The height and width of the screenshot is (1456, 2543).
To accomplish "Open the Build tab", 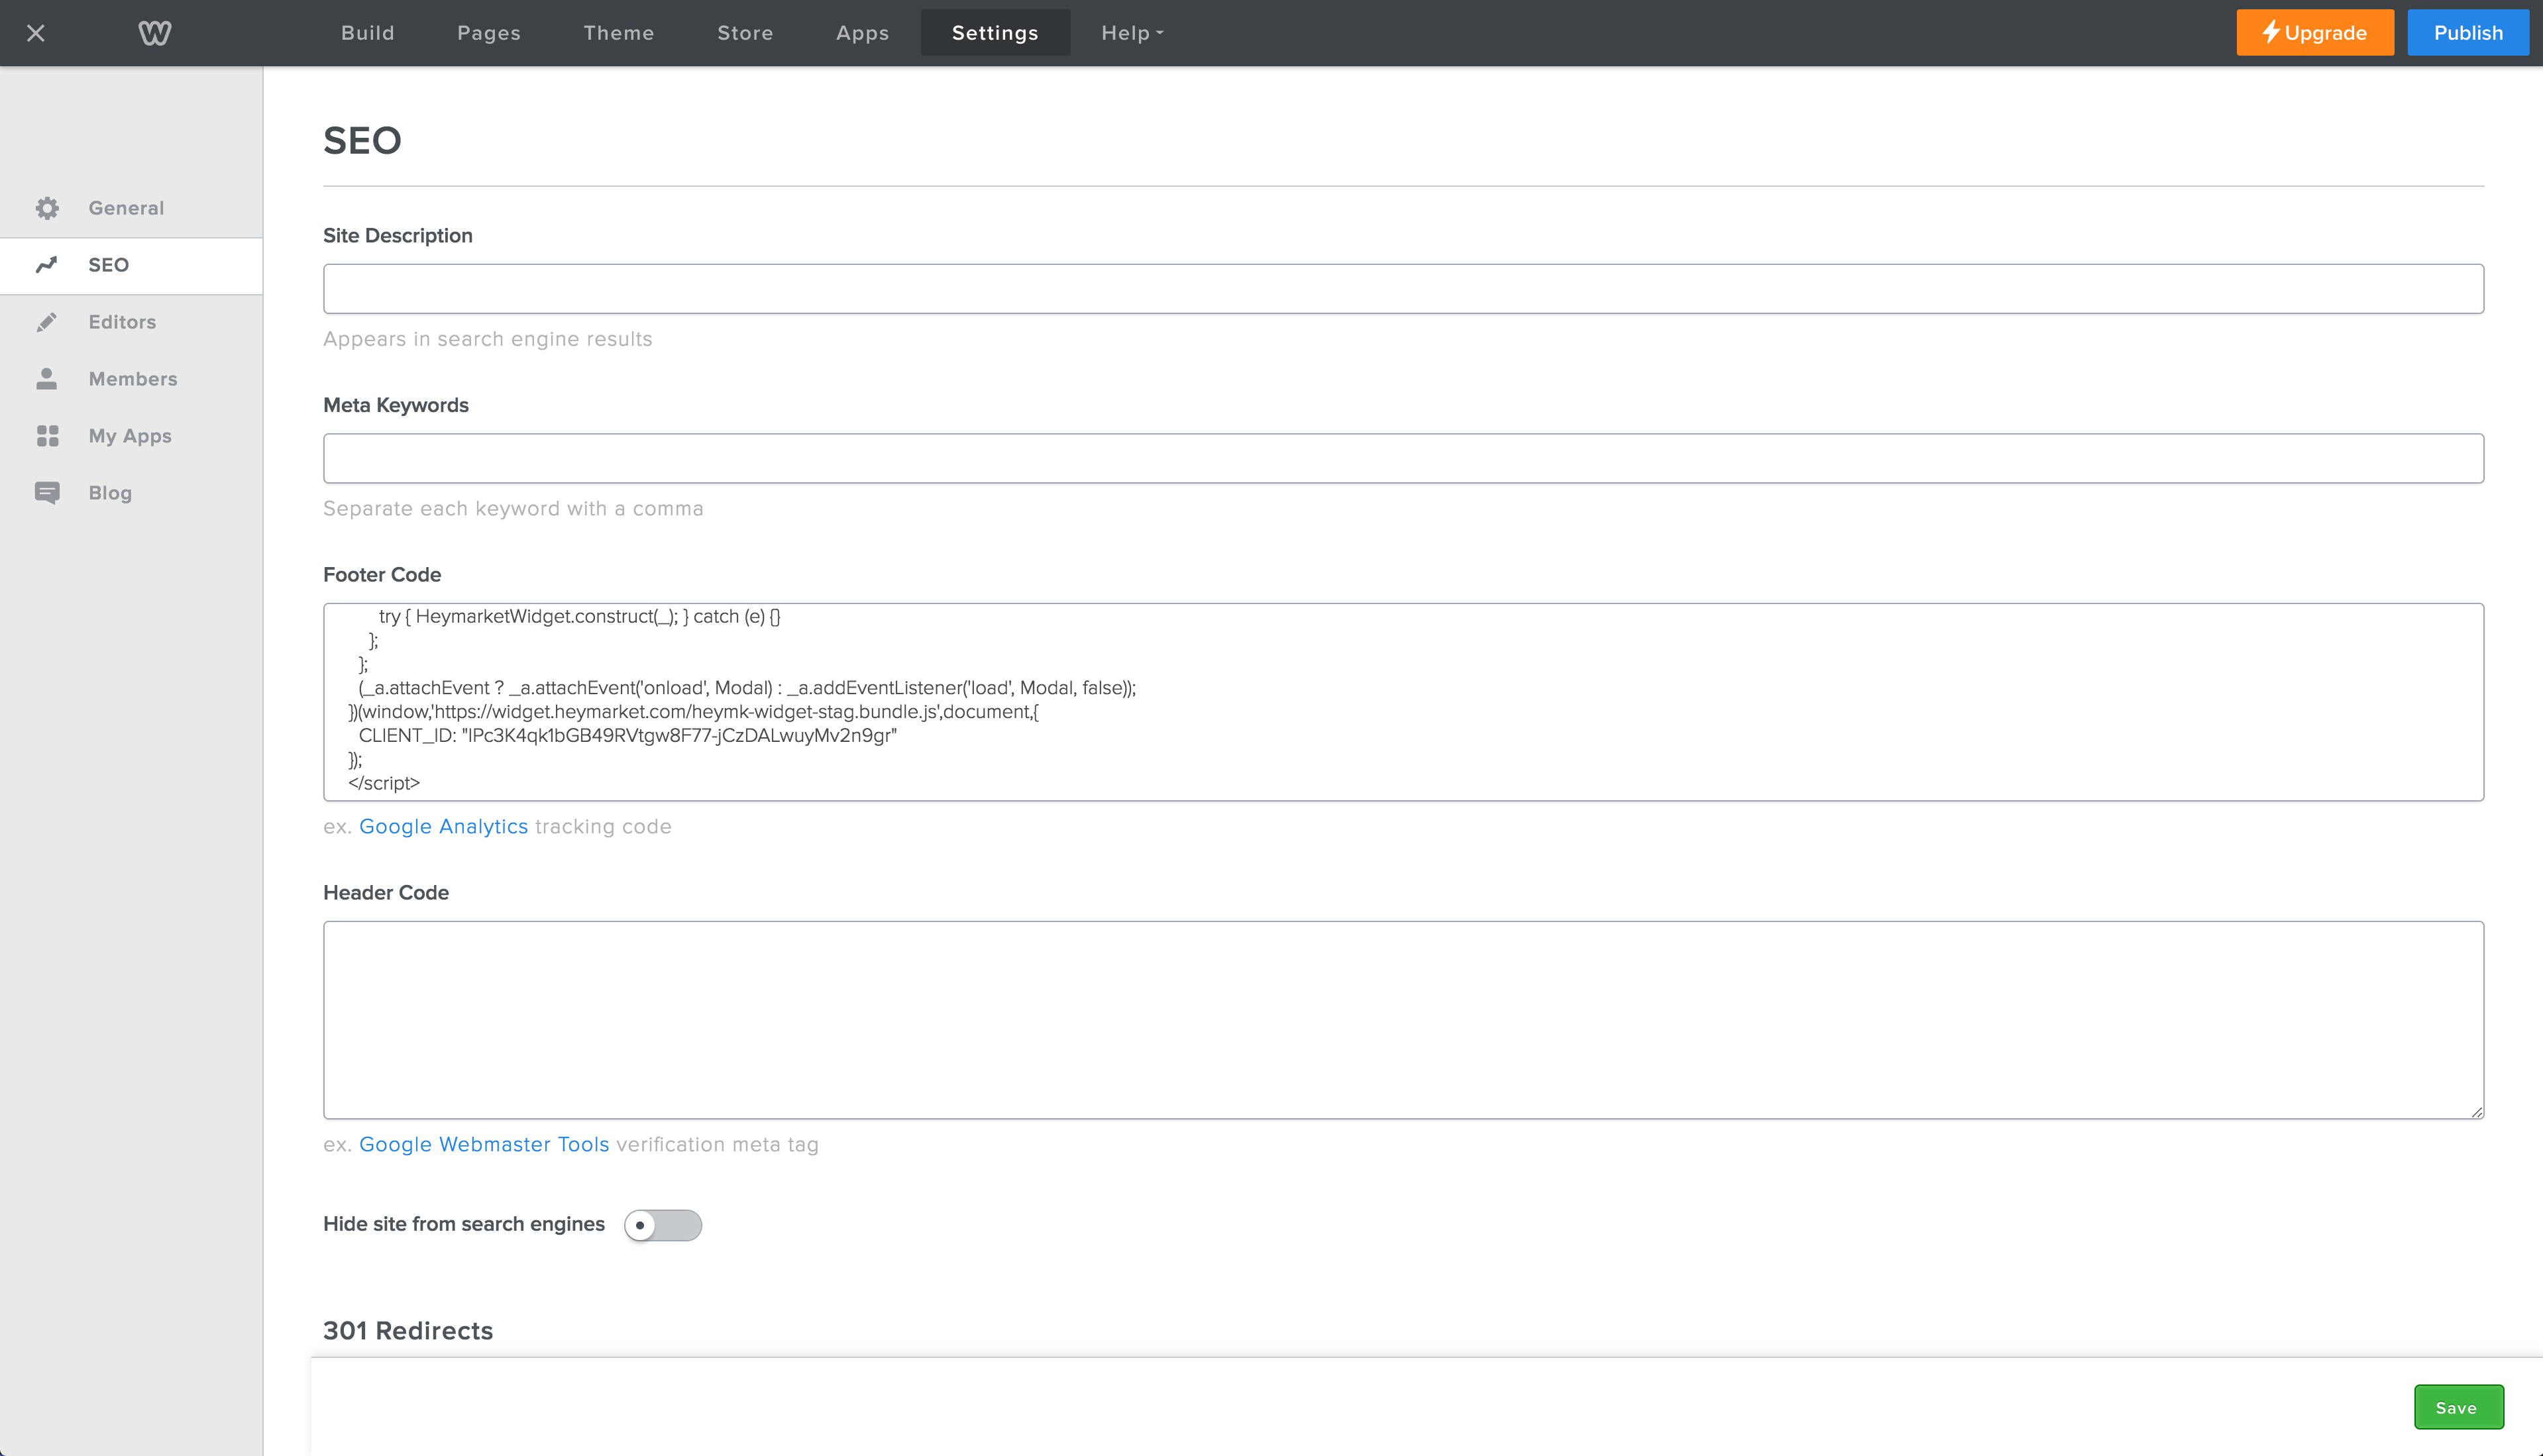I will coord(368,33).
